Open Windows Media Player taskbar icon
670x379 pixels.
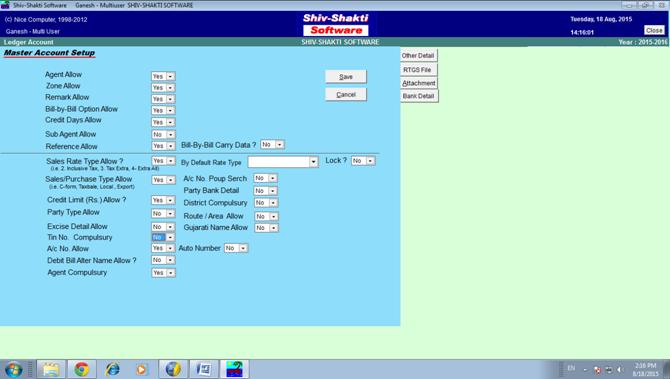point(142,369)
